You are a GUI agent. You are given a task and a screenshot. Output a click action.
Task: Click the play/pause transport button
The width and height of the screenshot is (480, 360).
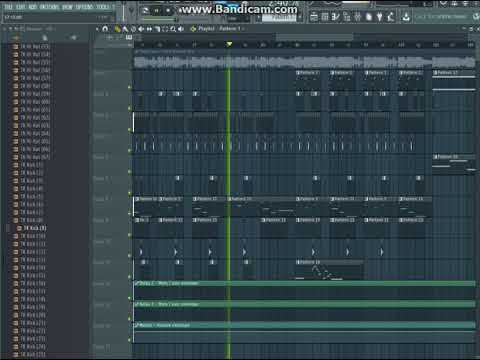pyautogui.click(x=157, y=10)
